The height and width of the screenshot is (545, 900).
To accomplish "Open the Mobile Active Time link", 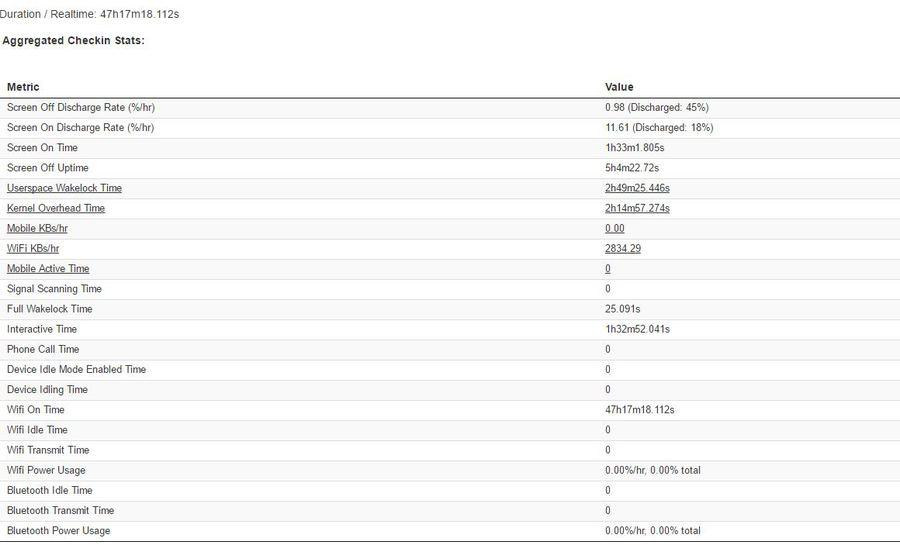I will click(48, 268).
